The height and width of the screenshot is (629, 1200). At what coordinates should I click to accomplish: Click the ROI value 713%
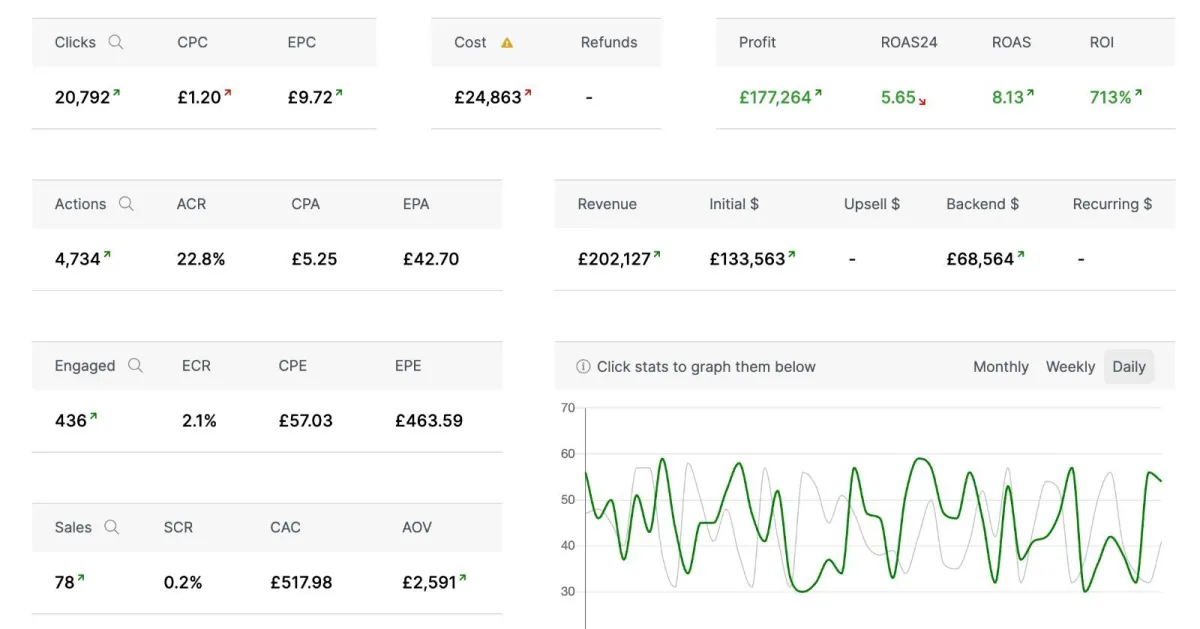(1110, 97)
